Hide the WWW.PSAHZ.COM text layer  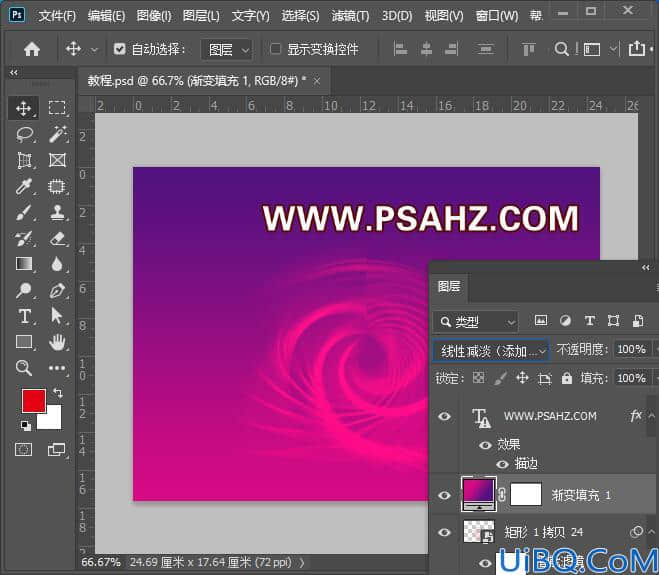click(445, 416)
